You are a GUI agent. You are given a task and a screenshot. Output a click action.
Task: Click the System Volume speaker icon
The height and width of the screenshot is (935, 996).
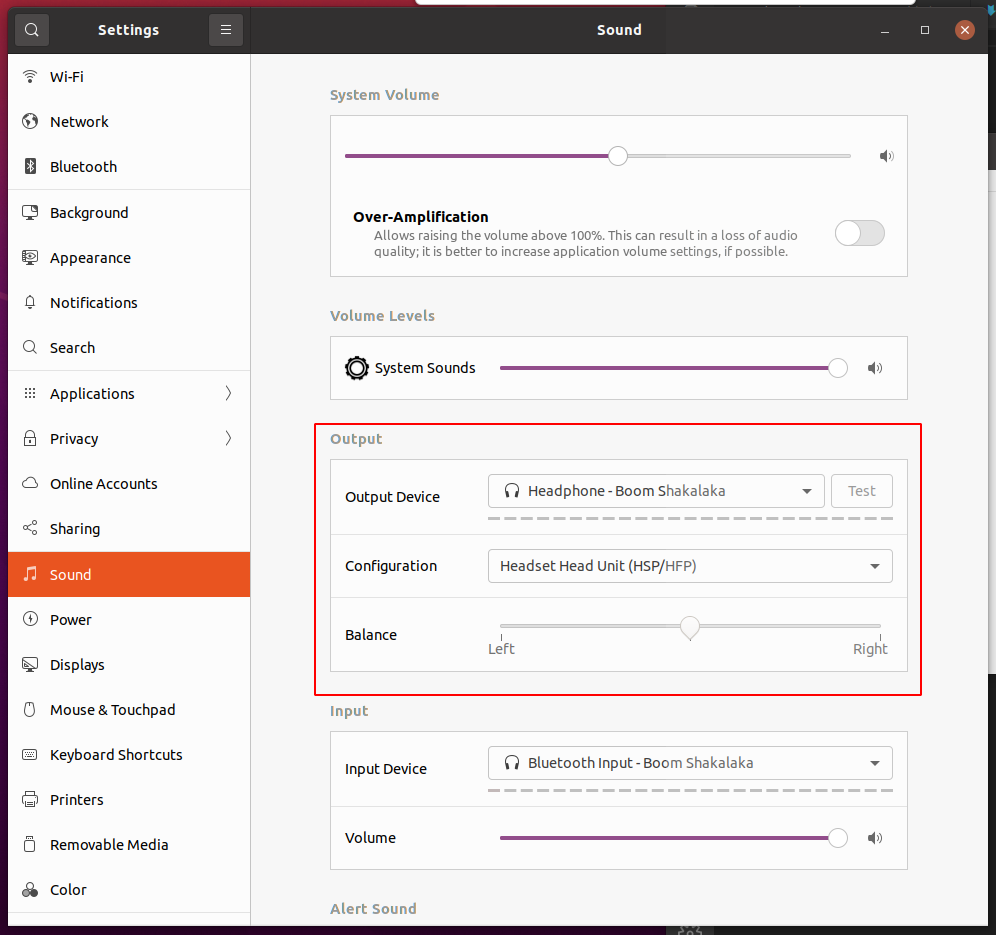pyautogui.click(x=886, y=156)
